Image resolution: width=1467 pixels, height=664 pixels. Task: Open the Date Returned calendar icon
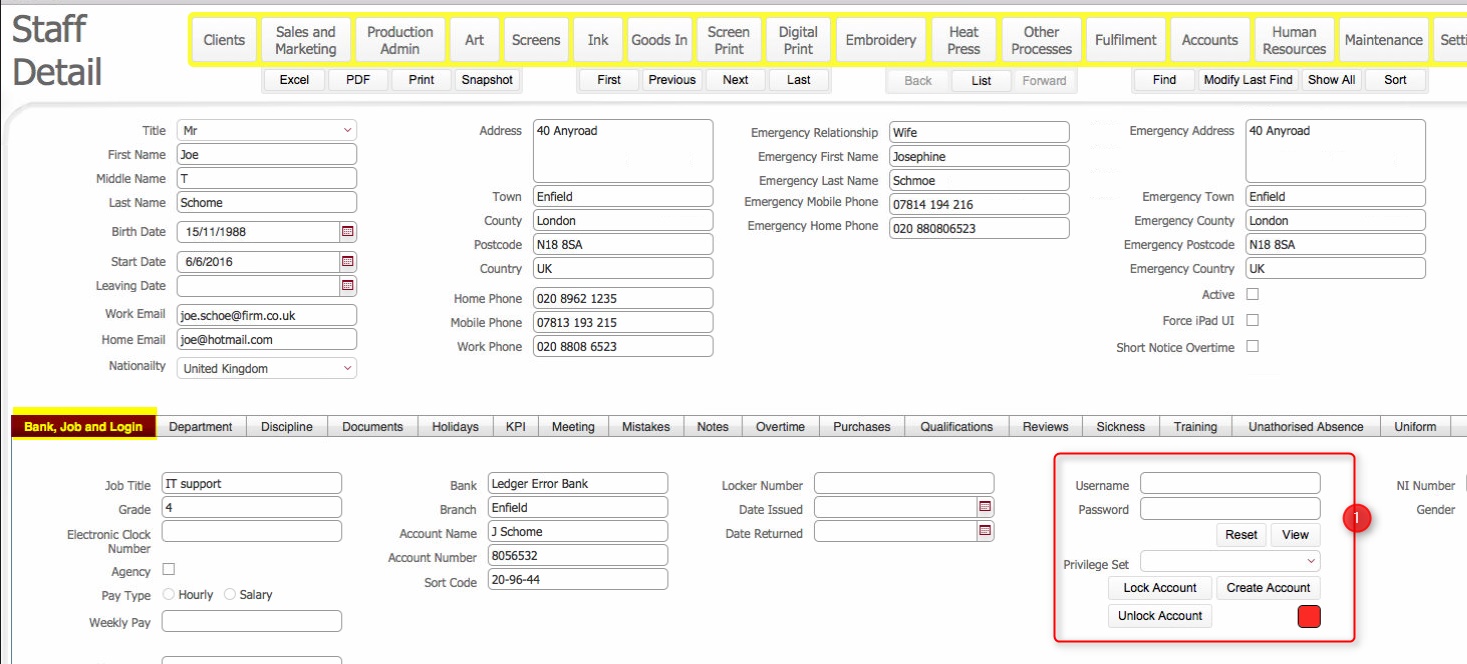[986, 532]
